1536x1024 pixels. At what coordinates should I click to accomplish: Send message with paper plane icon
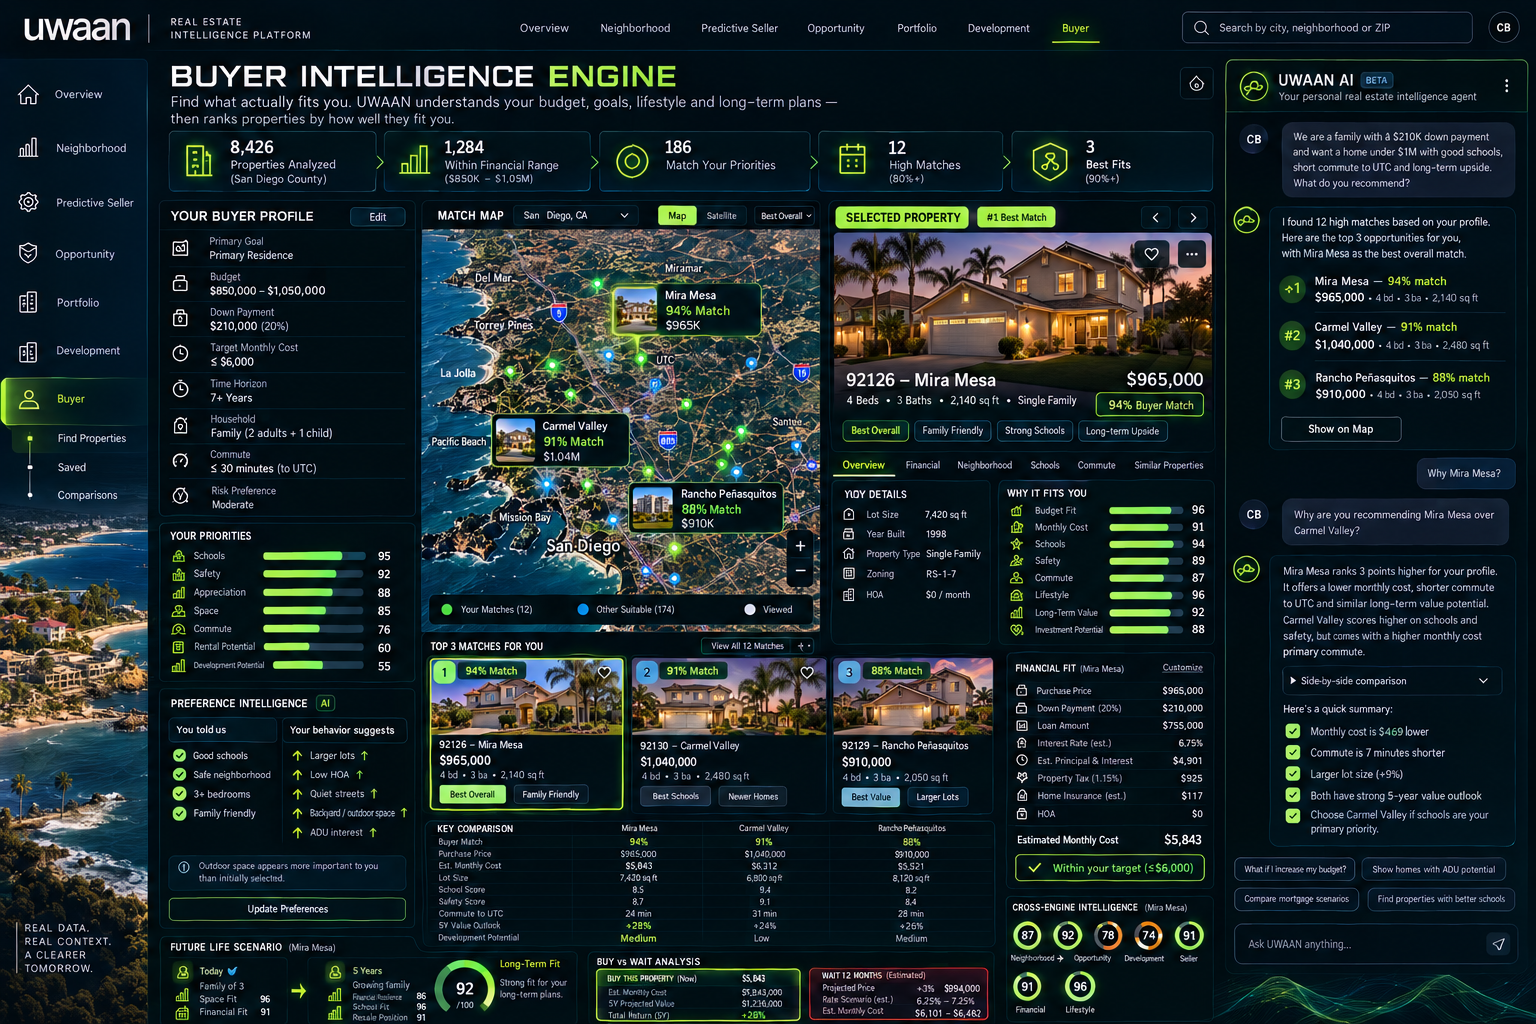click(x=1498, y=944)
